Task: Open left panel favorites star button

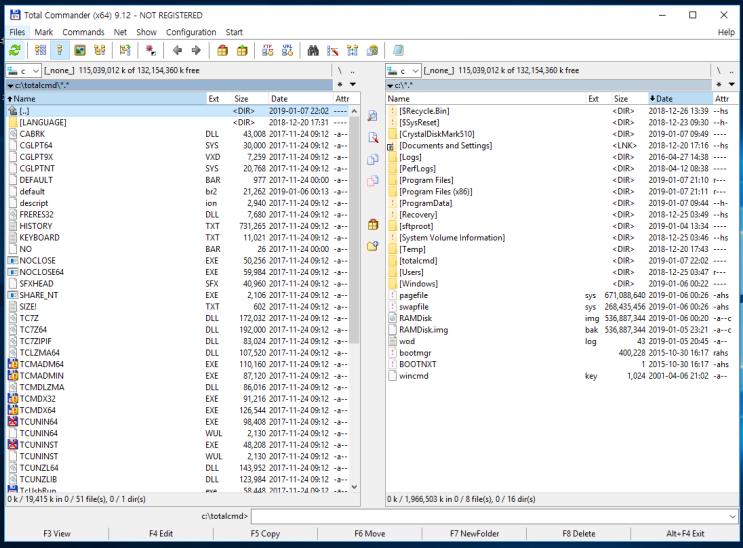Action: click(340, 84)
